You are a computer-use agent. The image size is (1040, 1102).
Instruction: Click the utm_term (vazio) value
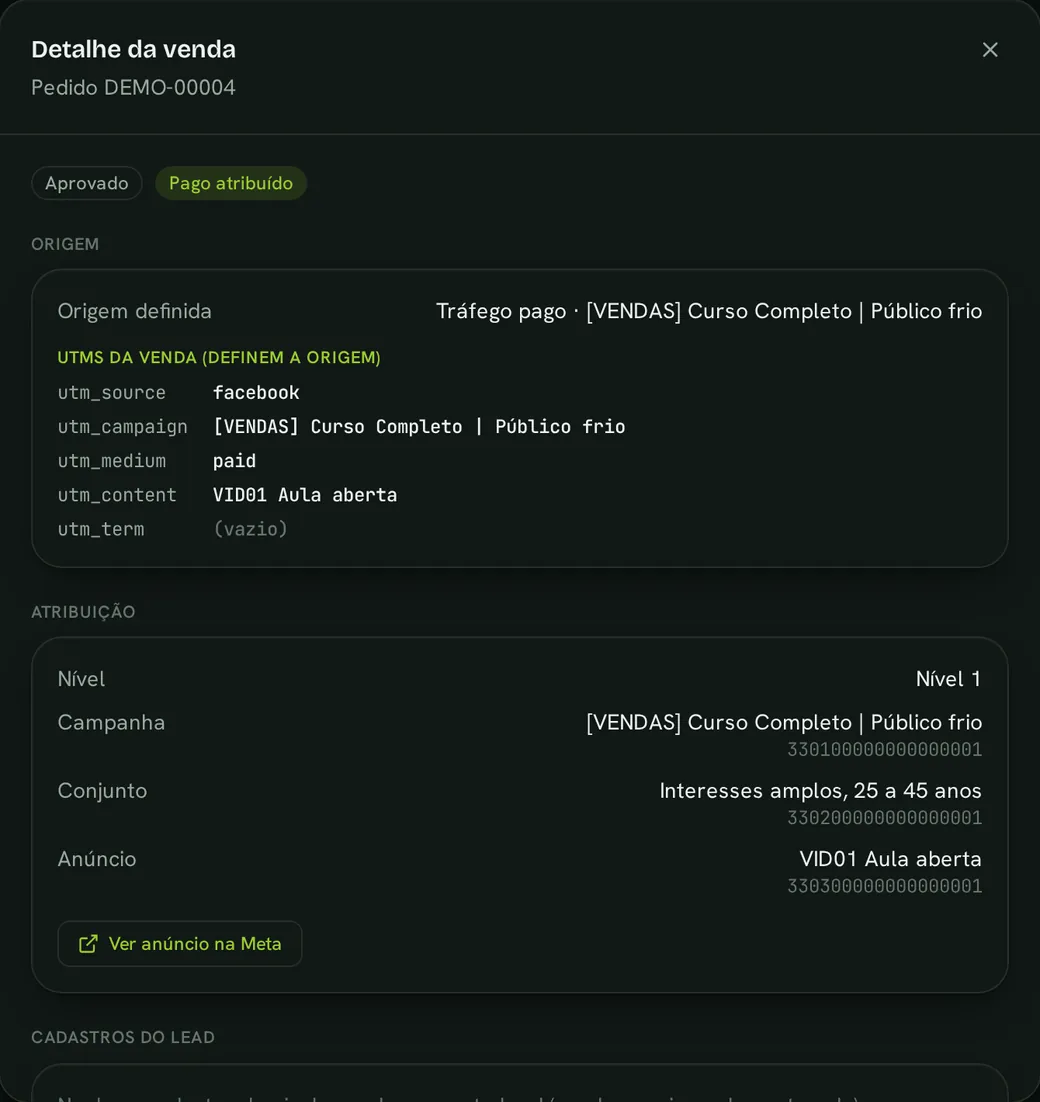(x=251, y=529)
